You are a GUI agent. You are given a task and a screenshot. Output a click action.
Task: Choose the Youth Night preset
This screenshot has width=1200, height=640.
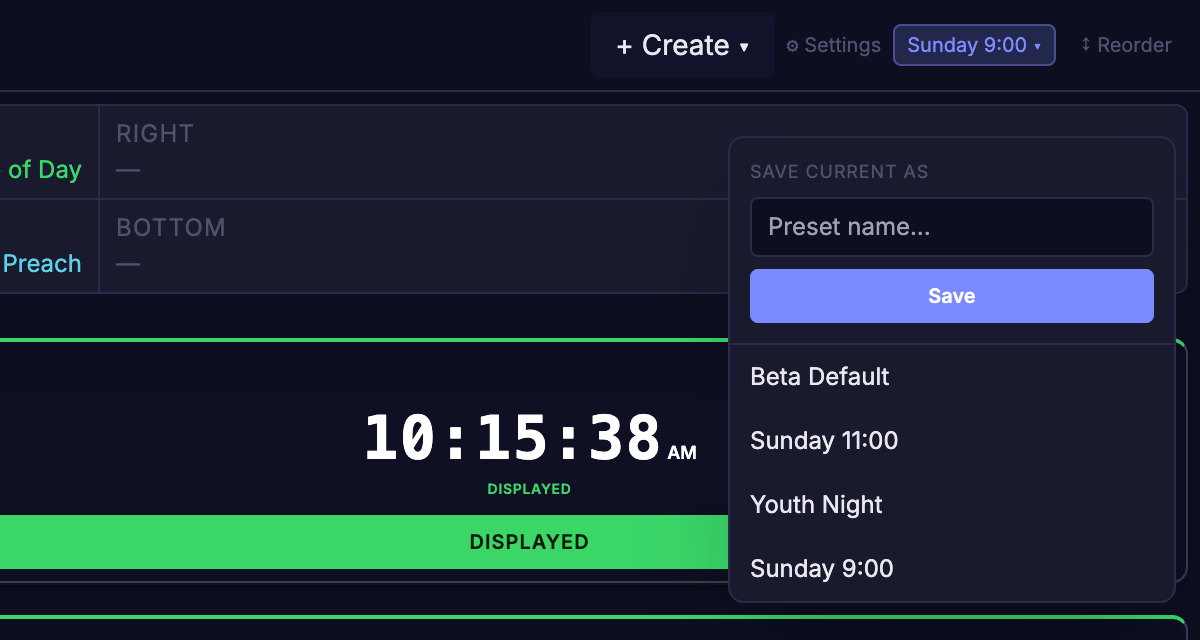coord(952,505)
